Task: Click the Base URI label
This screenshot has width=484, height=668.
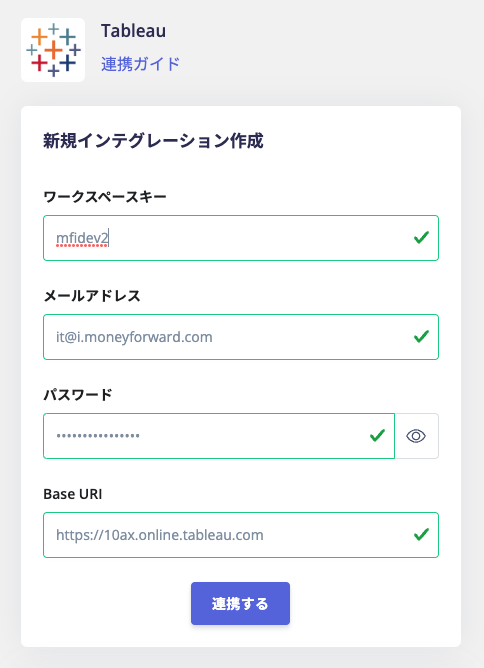Action: click(x=73, y=494)
